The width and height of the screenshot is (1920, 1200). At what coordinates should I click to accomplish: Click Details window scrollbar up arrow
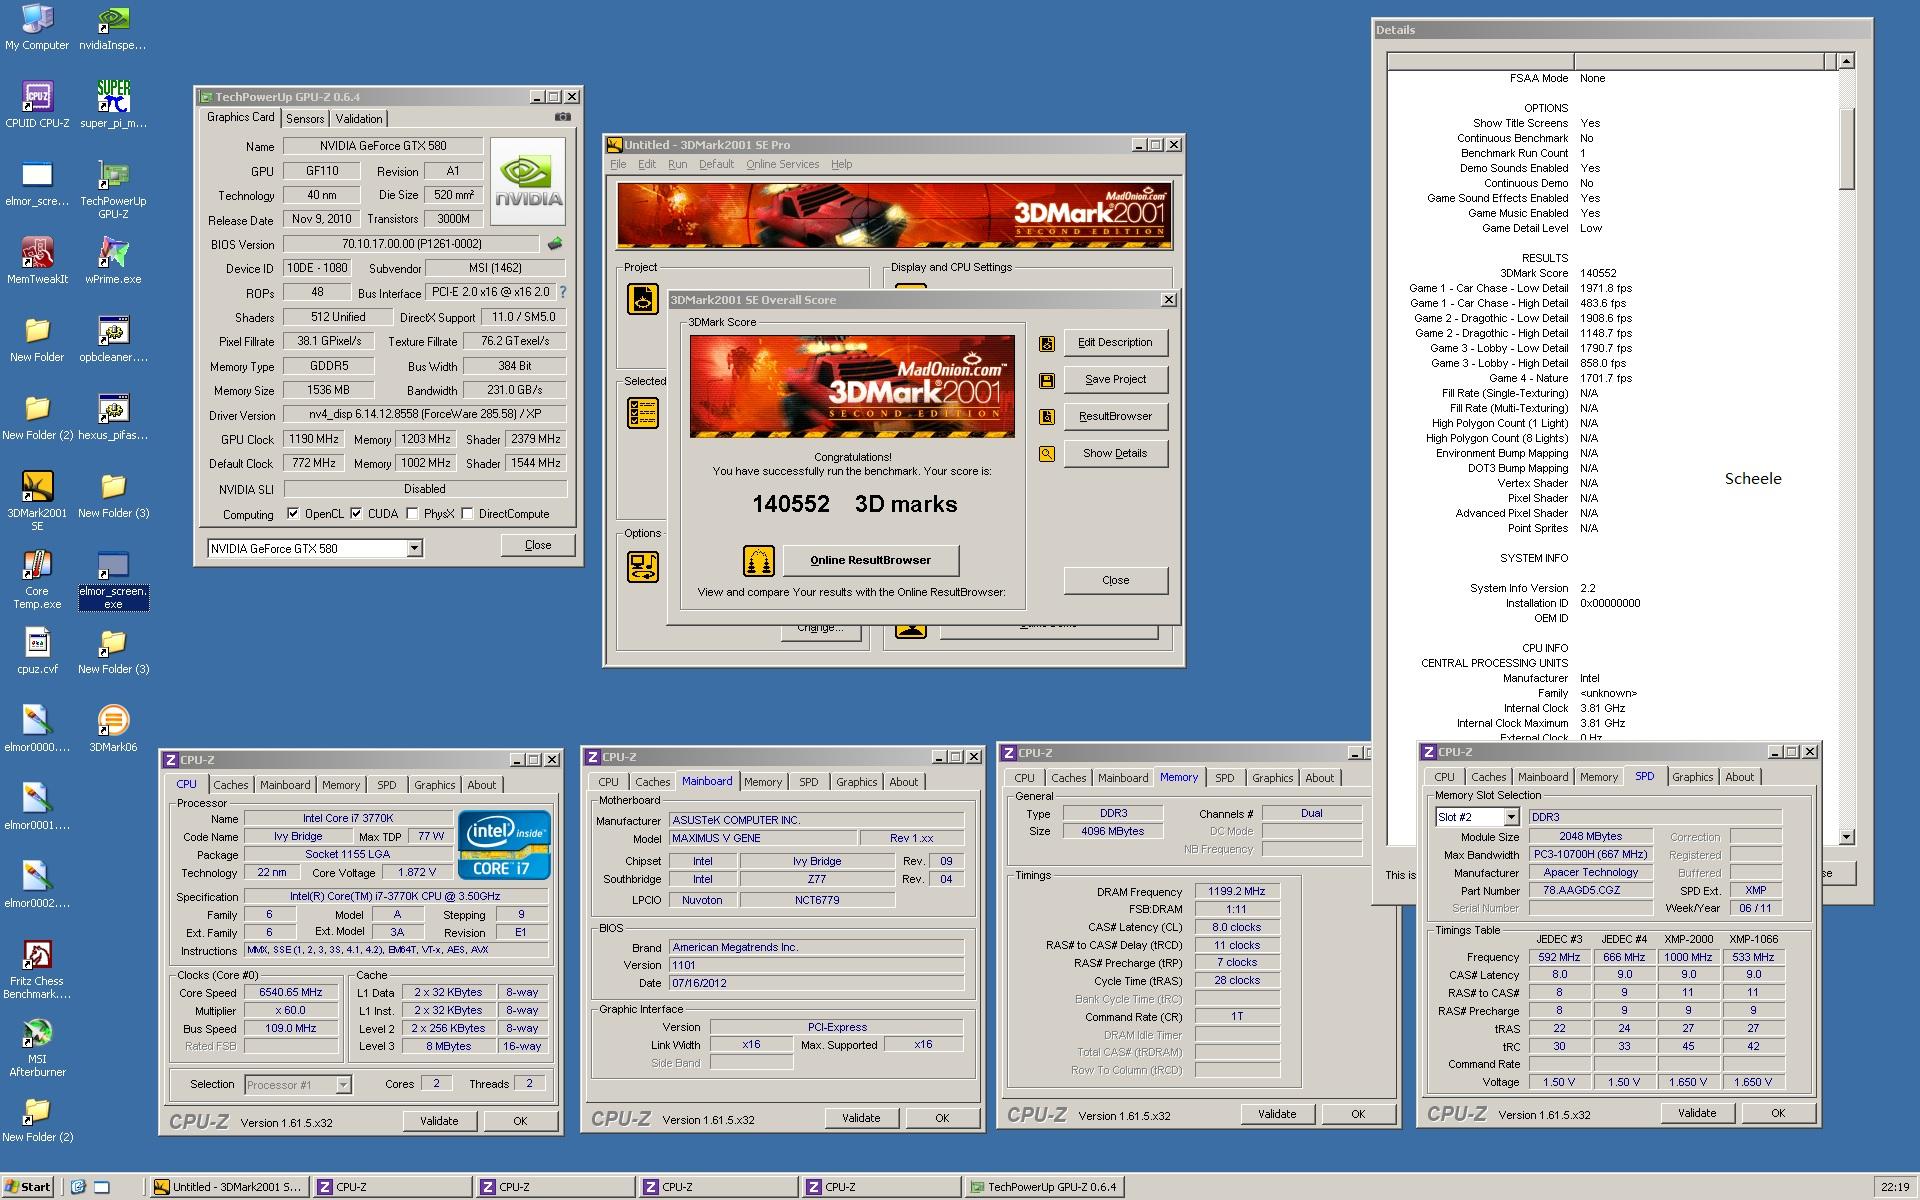click(1846, 61)
